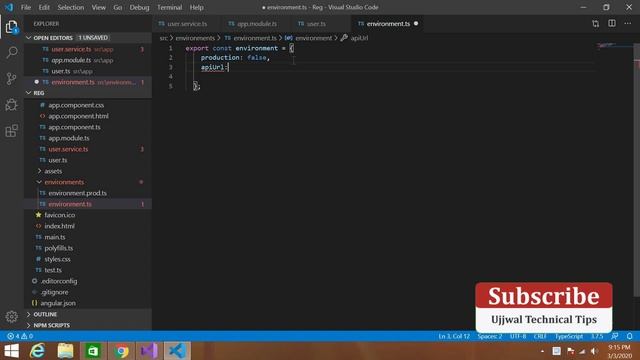This screenshot has width=640, height=360.
Task: Collapse the Open Editors section
Action: click(29, 38)
